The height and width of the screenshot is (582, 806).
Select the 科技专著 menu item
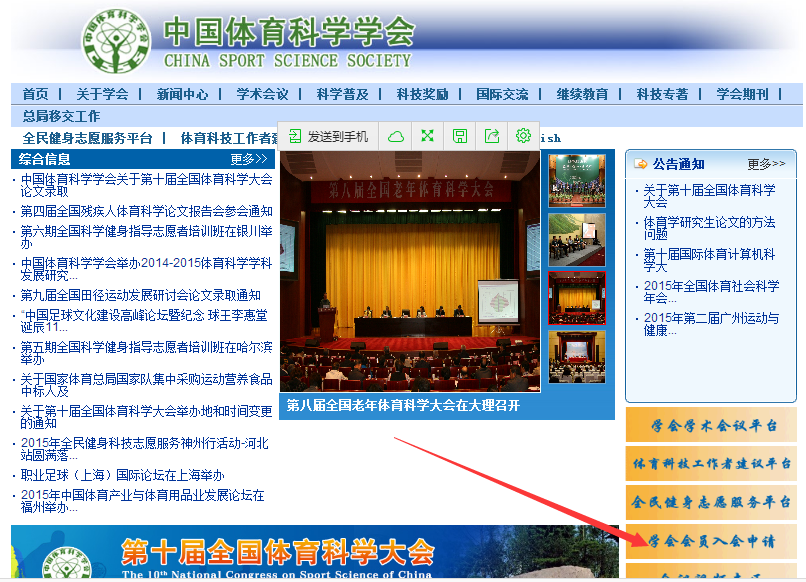[x=663, y=94]
